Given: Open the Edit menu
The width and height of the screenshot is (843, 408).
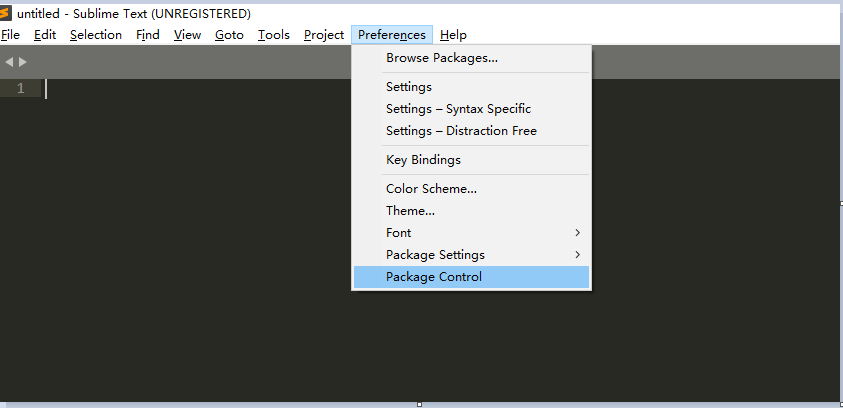Looking at the screenshot, I should [45, 35].
